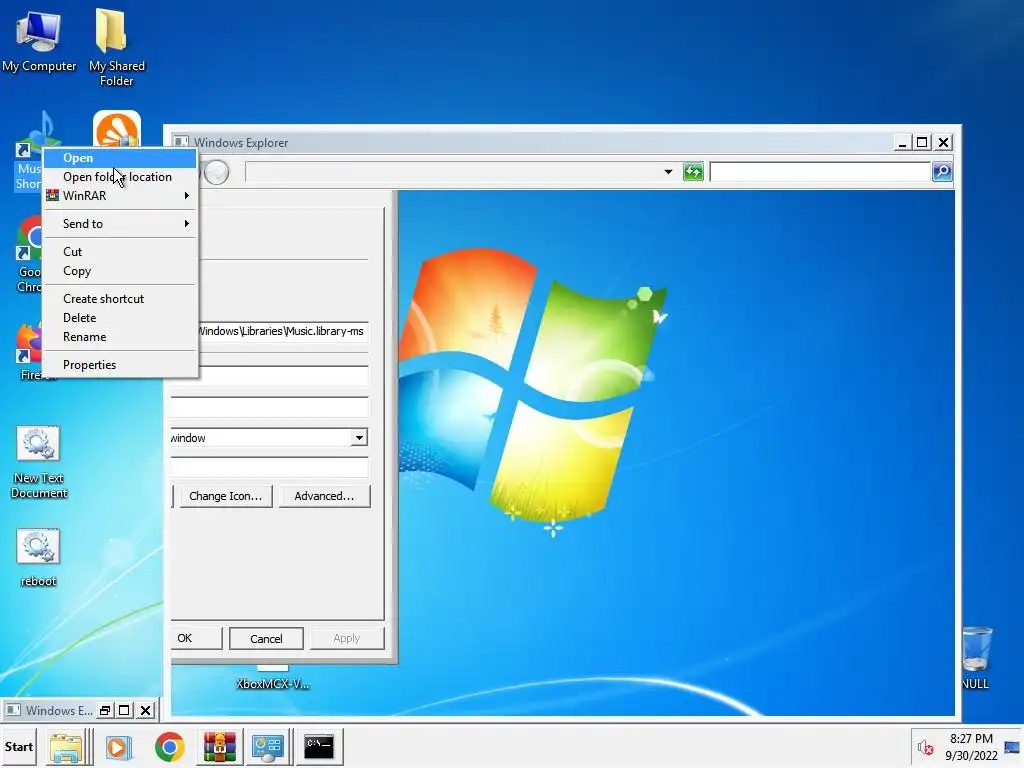Click the show desktop icon in the tray
The image size is (1024, 768).
pyautogui.click(x=1012, y=747)
